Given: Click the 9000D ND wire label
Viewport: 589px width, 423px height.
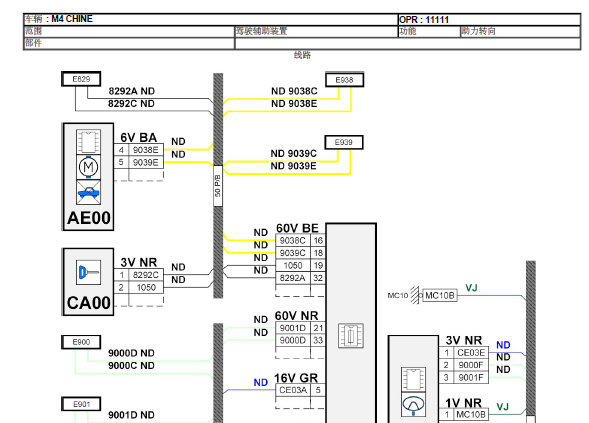Looking at the screenshot, I should pyautogui.click(x=131, y=353).
